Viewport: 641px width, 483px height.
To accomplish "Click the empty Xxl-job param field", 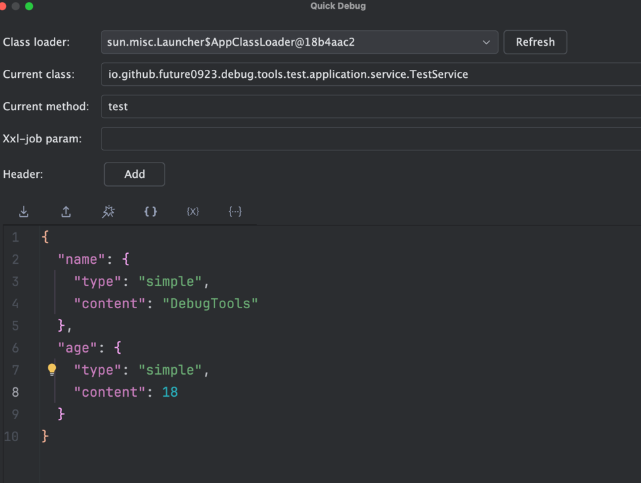I will [x=370, y=138].
